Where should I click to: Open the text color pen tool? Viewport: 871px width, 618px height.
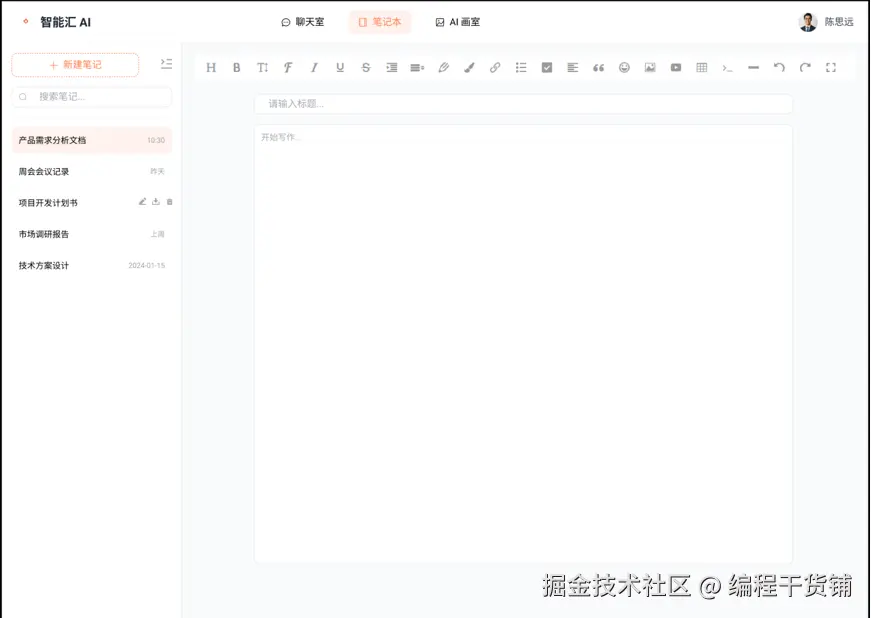443,68
